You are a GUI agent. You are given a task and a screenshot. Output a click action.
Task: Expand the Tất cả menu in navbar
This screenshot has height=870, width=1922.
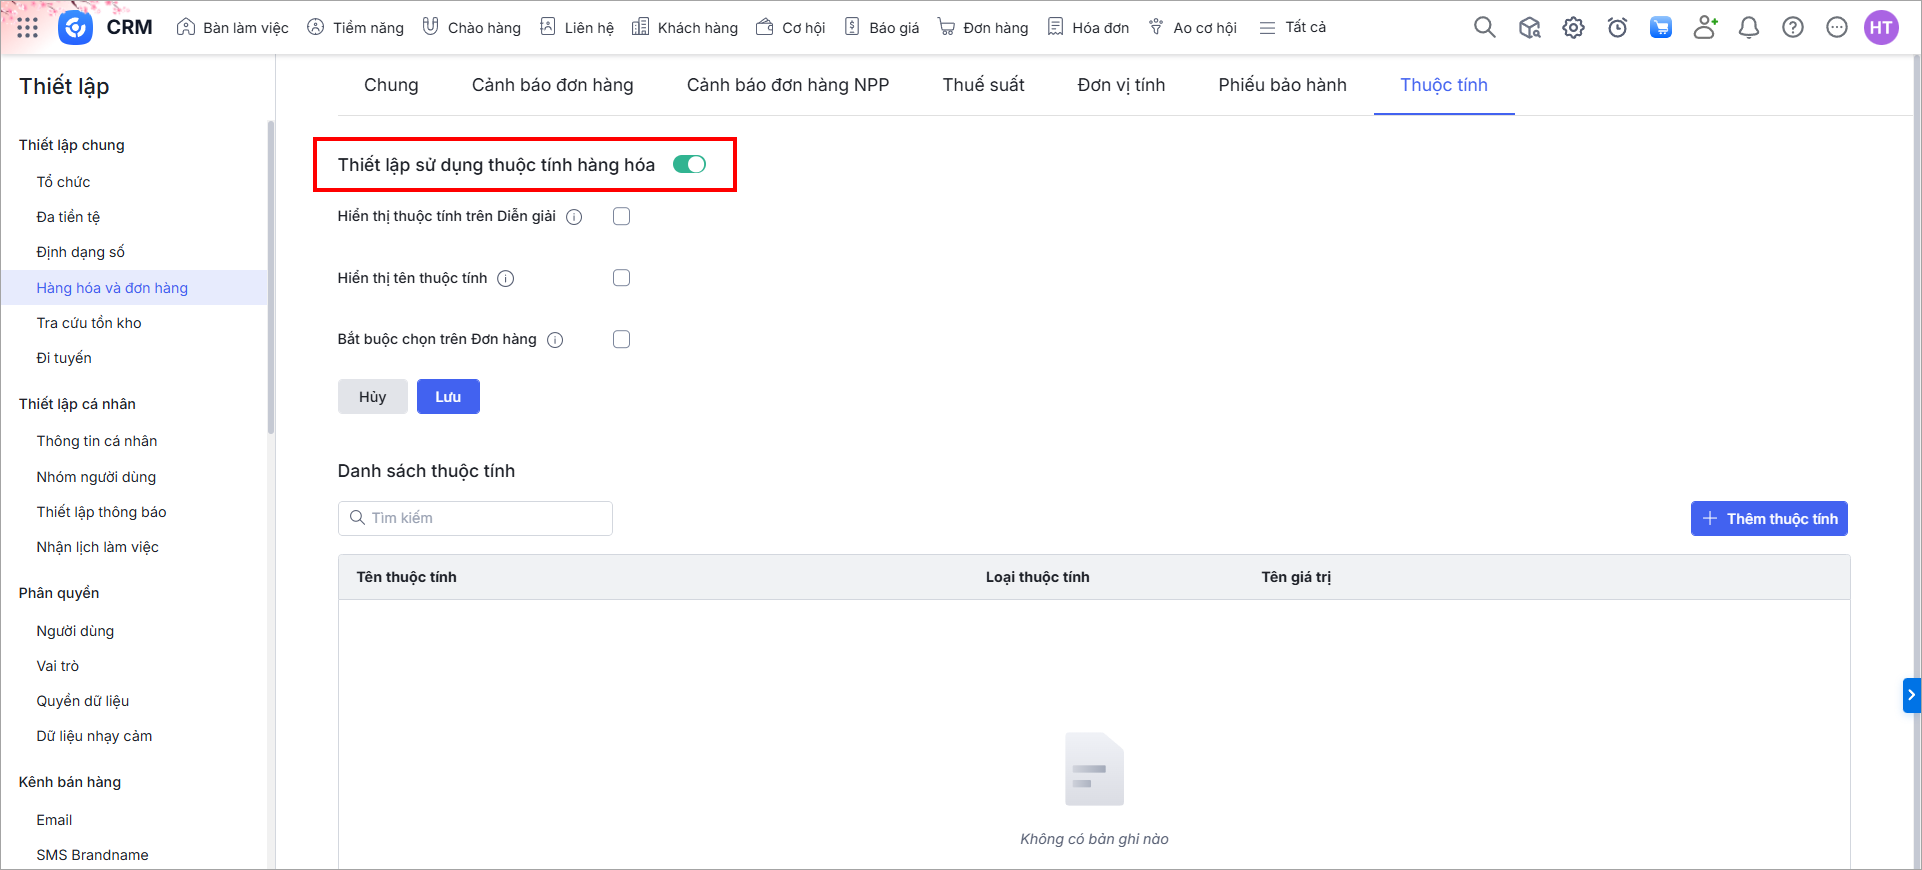coord(1292,28)
